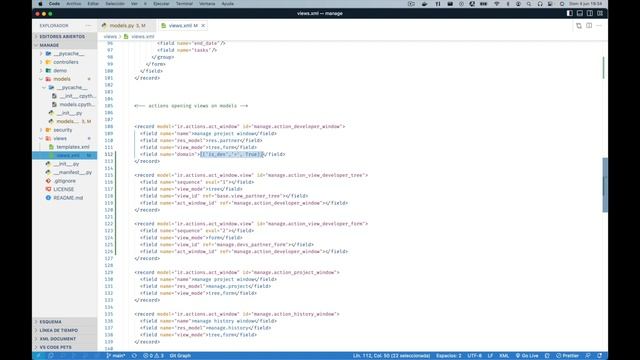Collapse the views folder in explorer
This screenshot has height=360, width=640.
[x=64, y=138]
